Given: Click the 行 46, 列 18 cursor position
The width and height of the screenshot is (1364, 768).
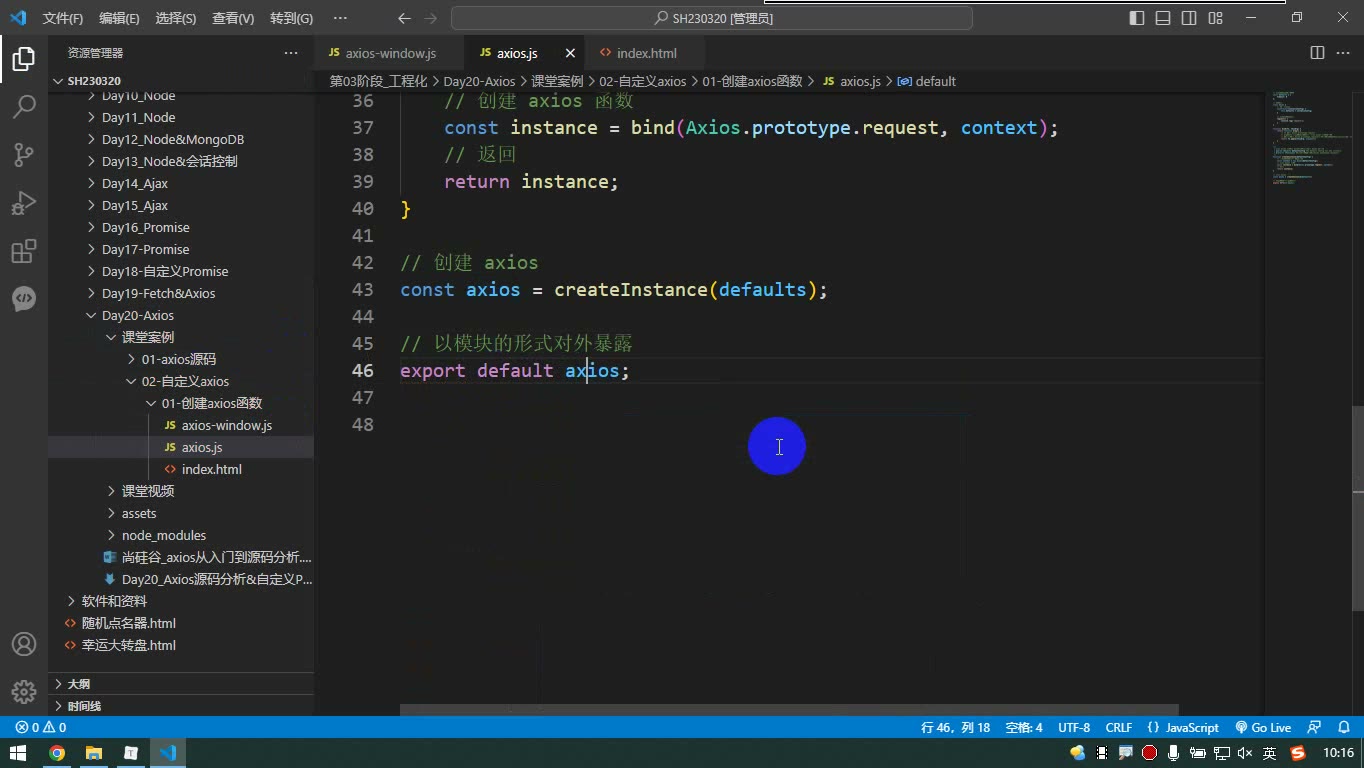Looking at the screenshot, I should 955,728.
